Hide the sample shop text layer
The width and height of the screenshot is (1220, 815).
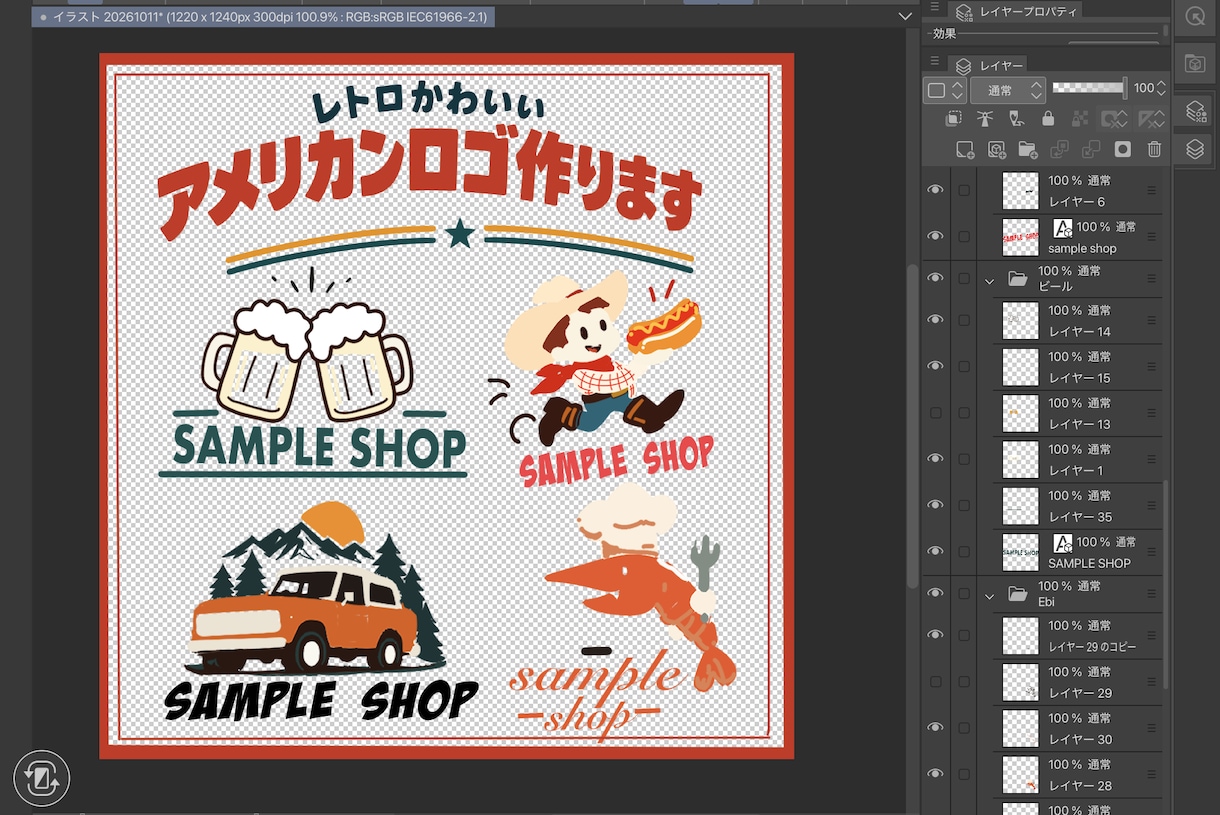point(935,236)
